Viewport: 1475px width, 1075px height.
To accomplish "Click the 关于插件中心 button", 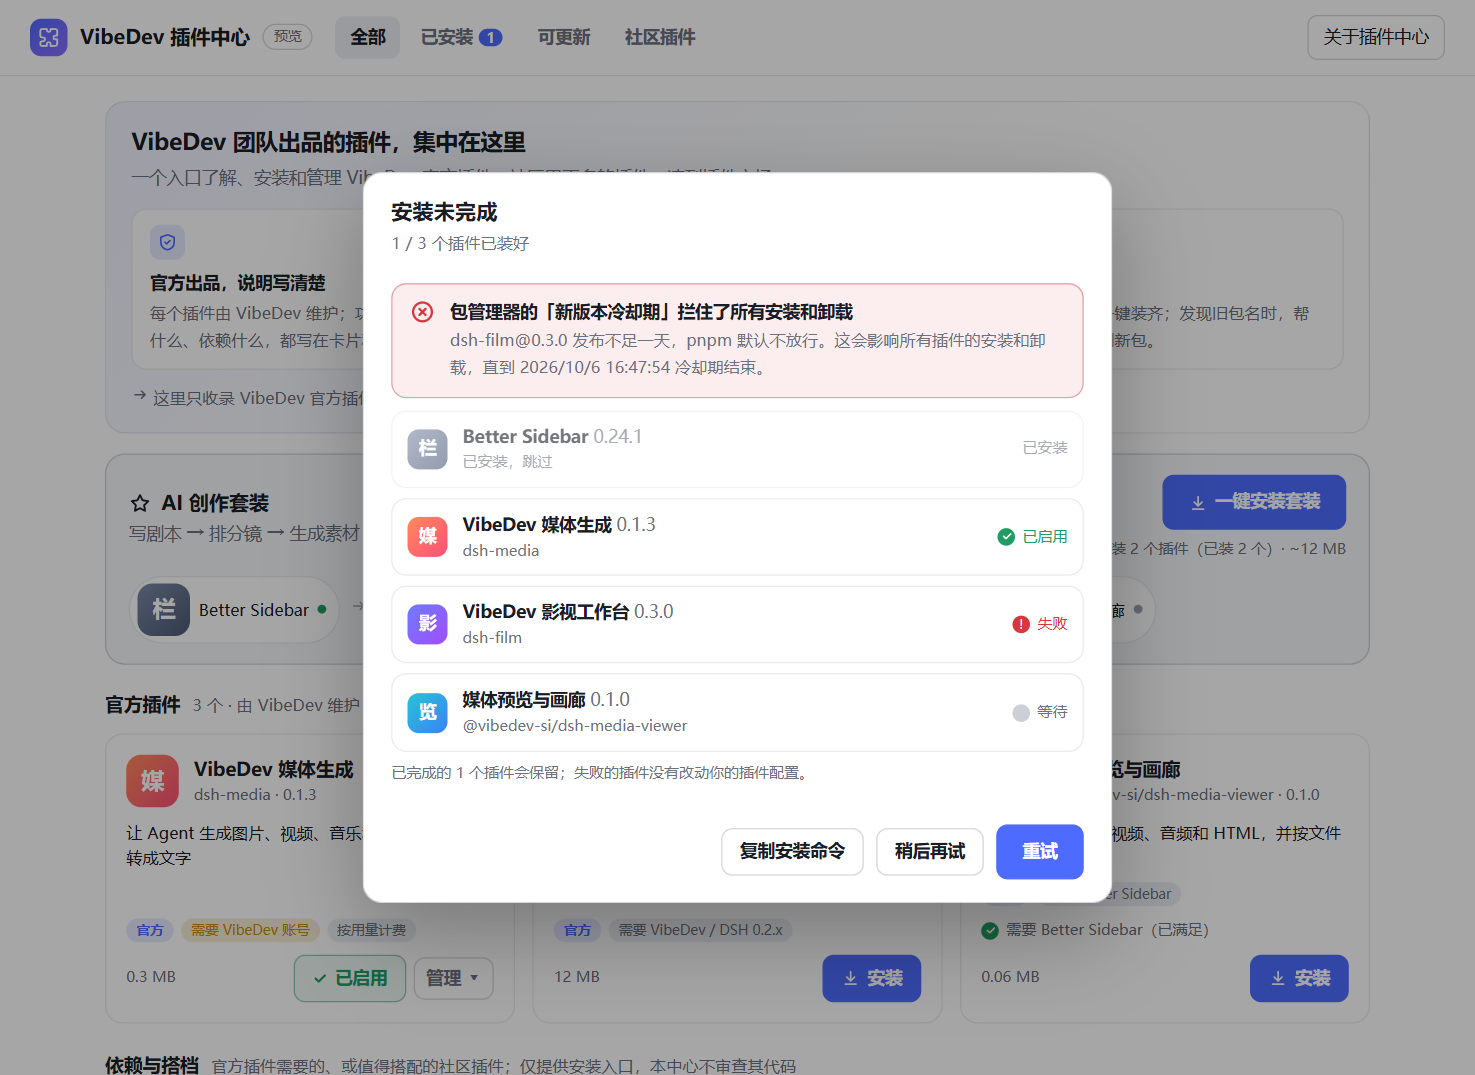I will point(1376,37).
